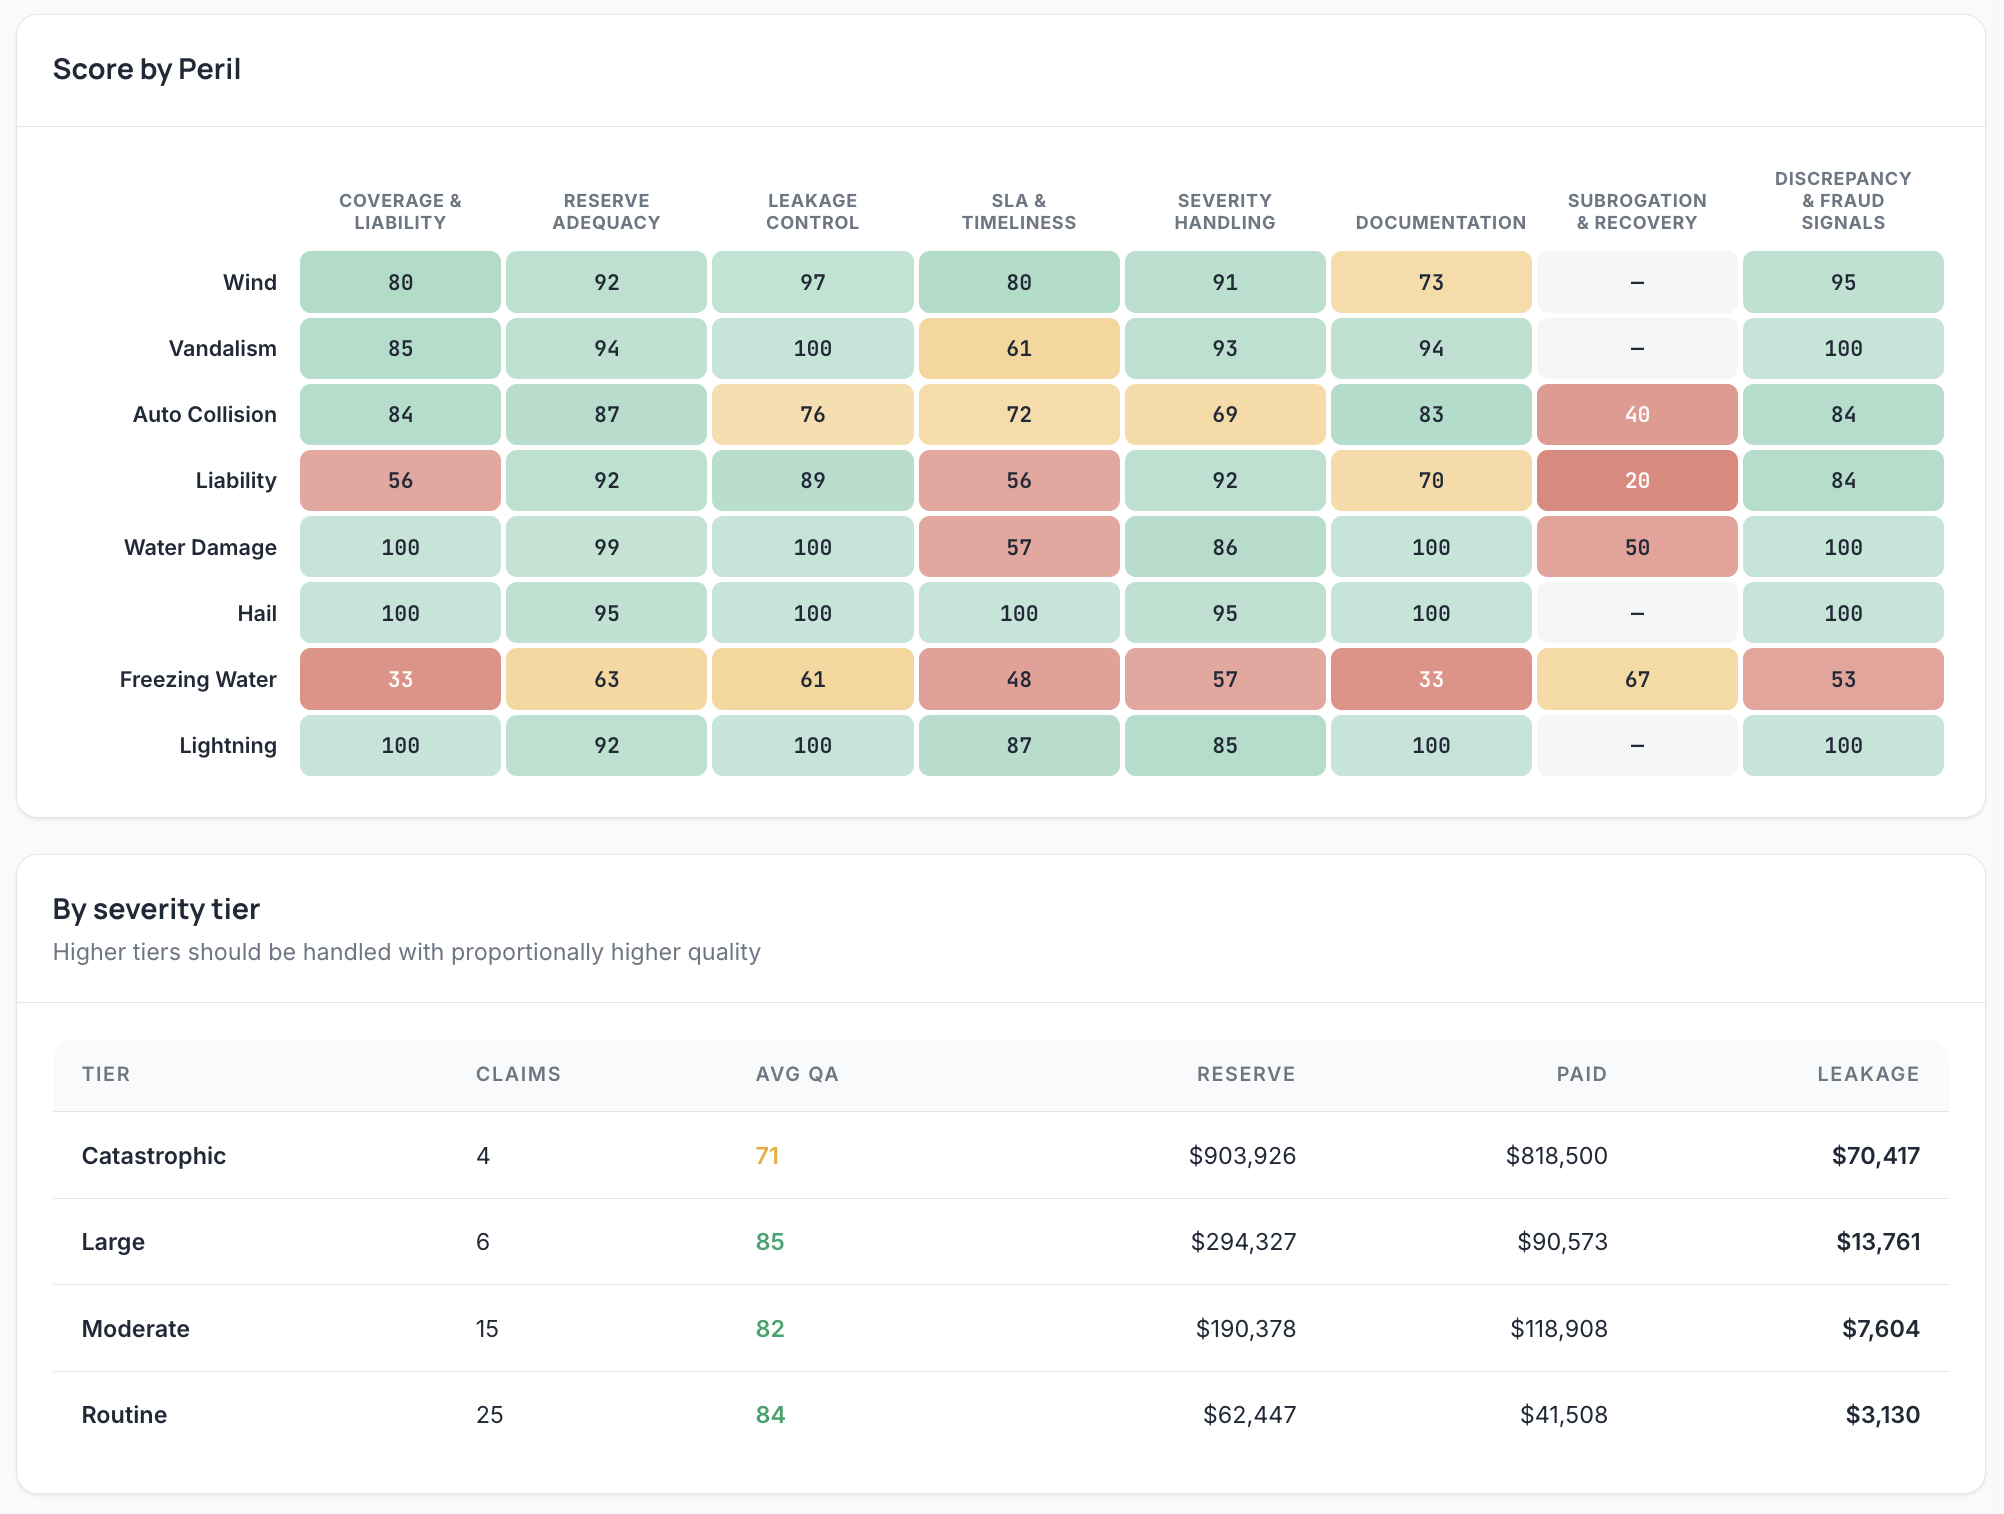
Task: Click the Subrogation & Recovery column header
Action: click(x=1637, y=211)
